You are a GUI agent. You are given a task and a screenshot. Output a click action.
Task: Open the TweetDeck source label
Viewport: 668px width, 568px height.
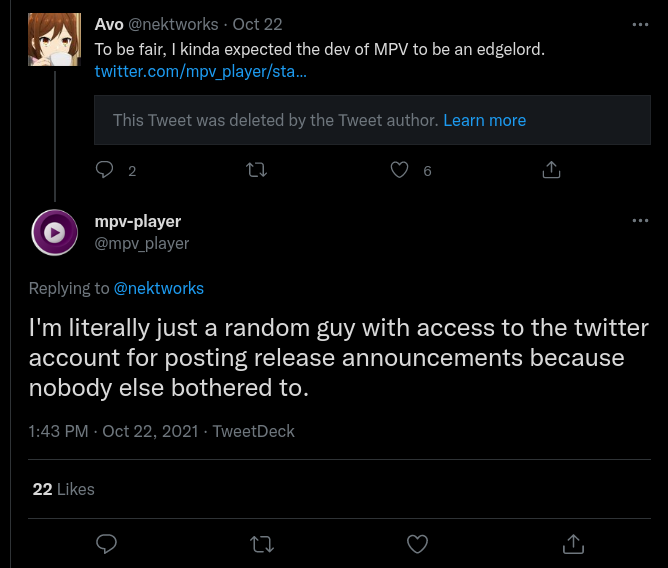(254, 432)
